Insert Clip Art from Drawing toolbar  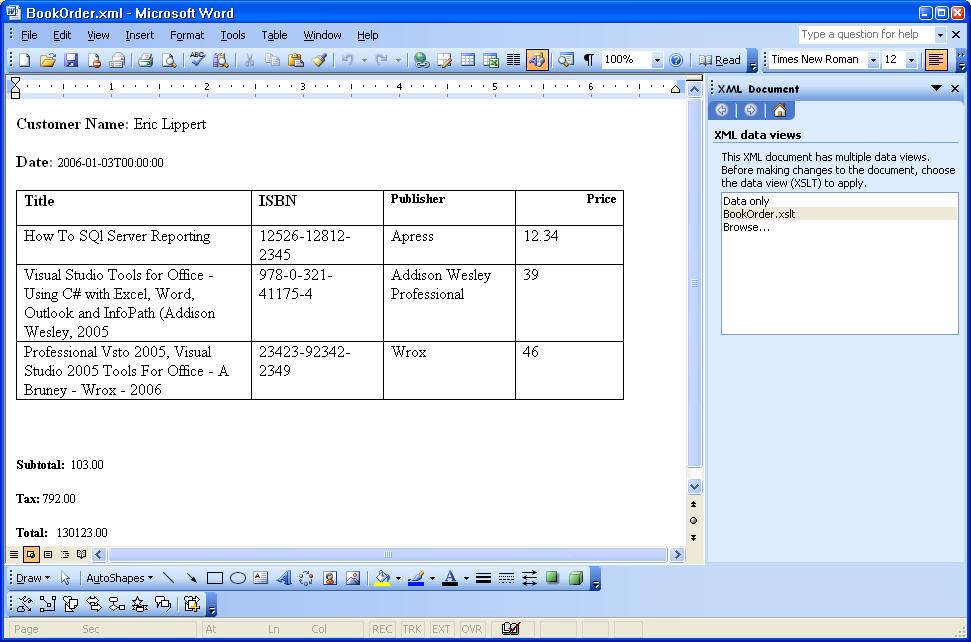point(330,578)
